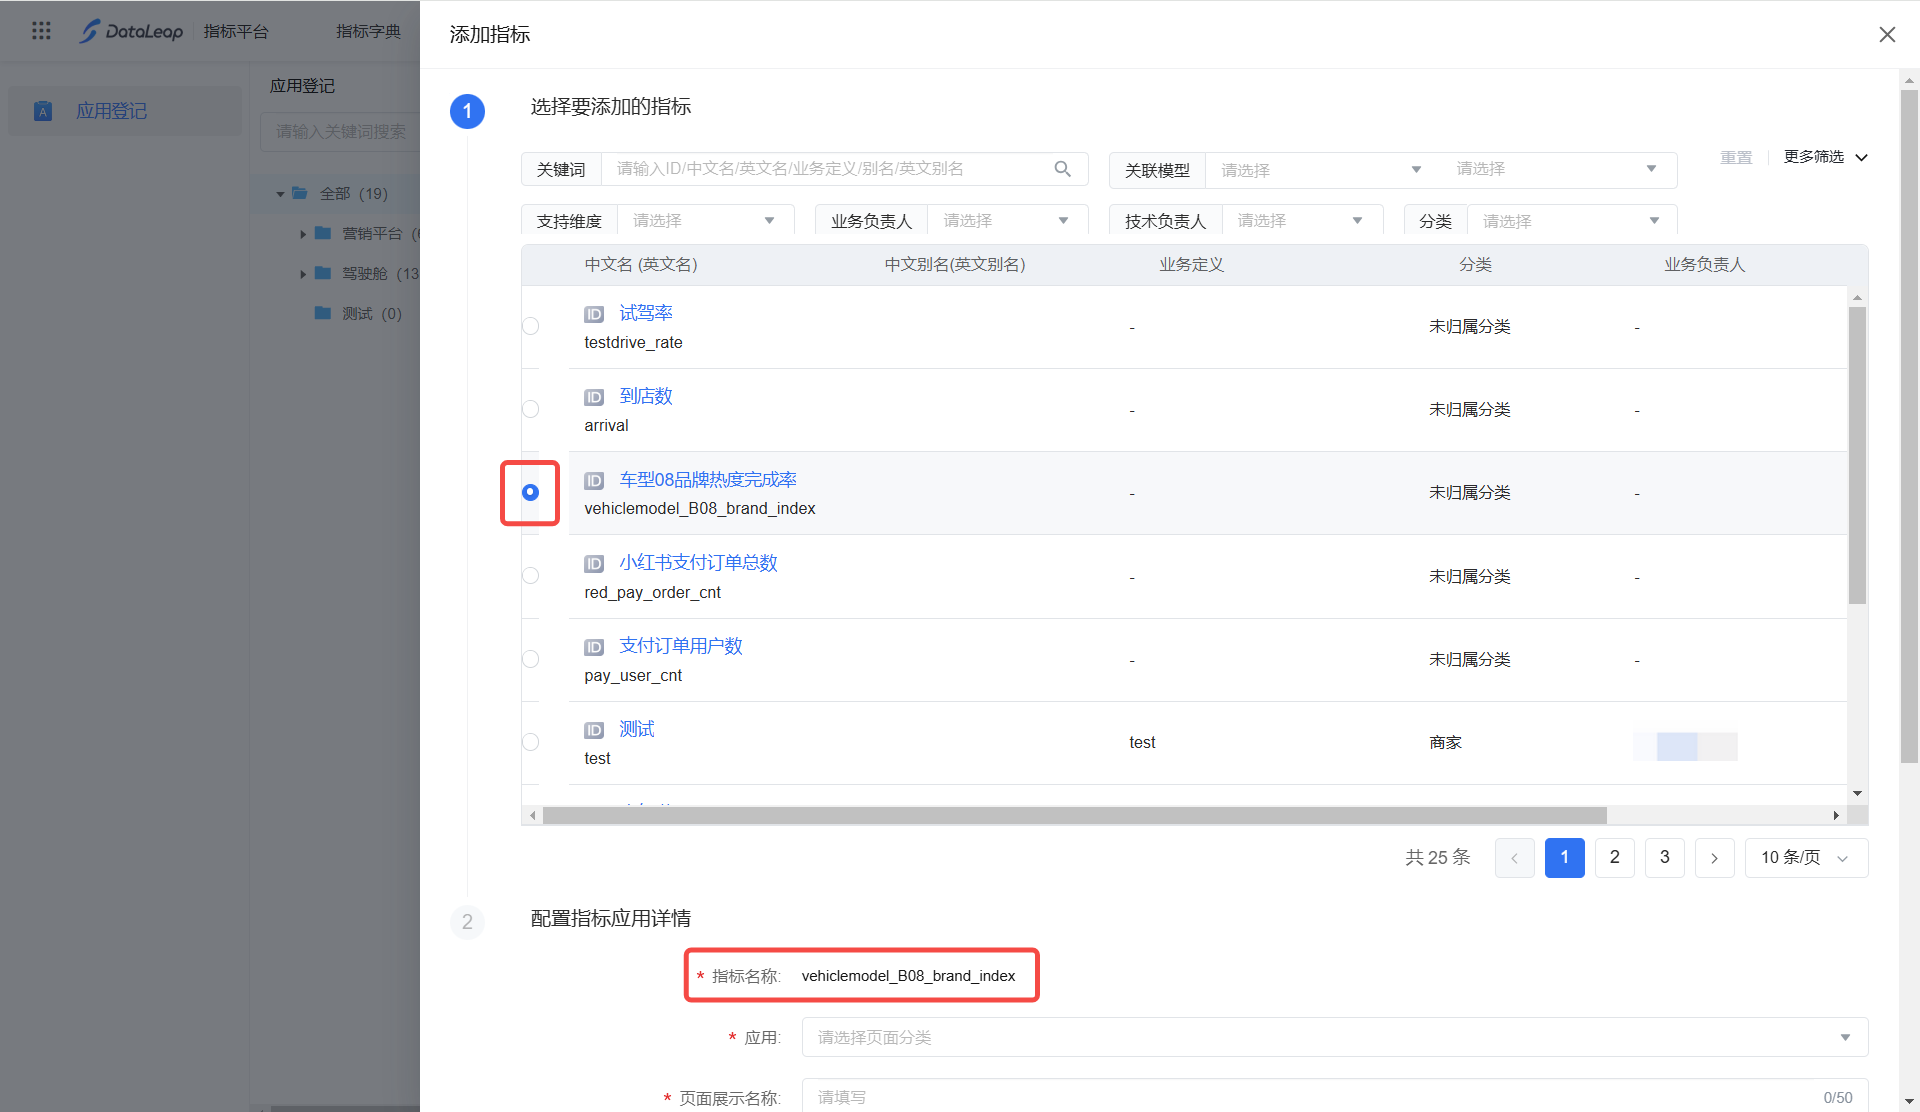Image resolution: width=1920 pixels, height=1112 pixels.
Task: Click ID icon beside 试驾率 indicator
Action: [594, 314]
